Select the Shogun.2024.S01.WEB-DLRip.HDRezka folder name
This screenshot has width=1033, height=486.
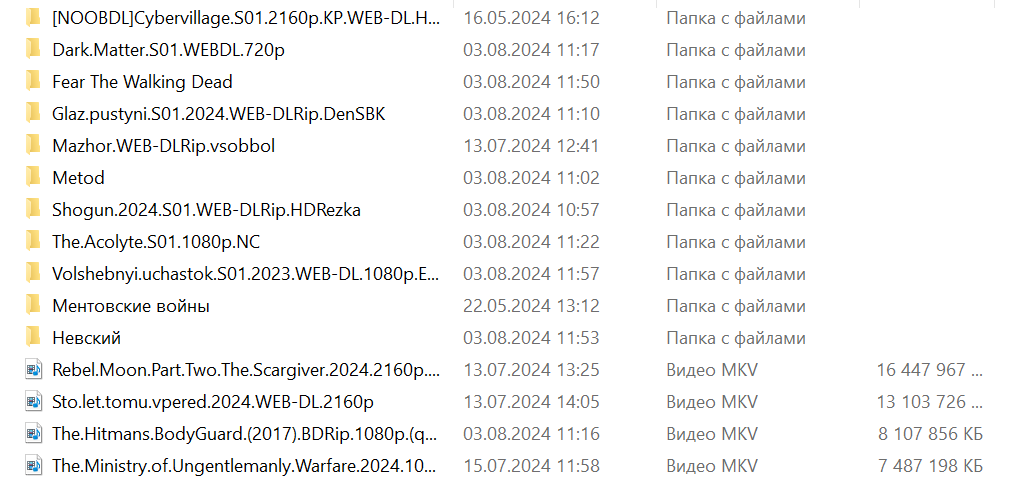point(206,210)
